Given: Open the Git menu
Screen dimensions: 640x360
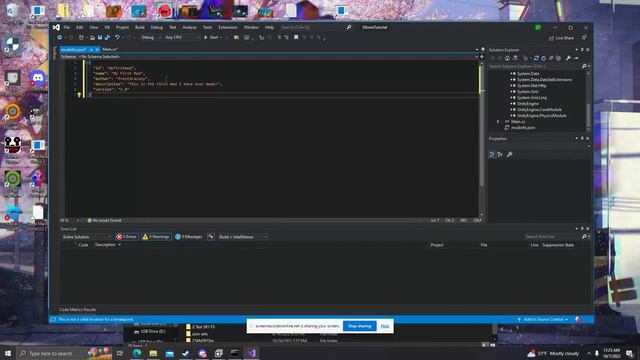Looking at the screenshot, I should [107, 27].
